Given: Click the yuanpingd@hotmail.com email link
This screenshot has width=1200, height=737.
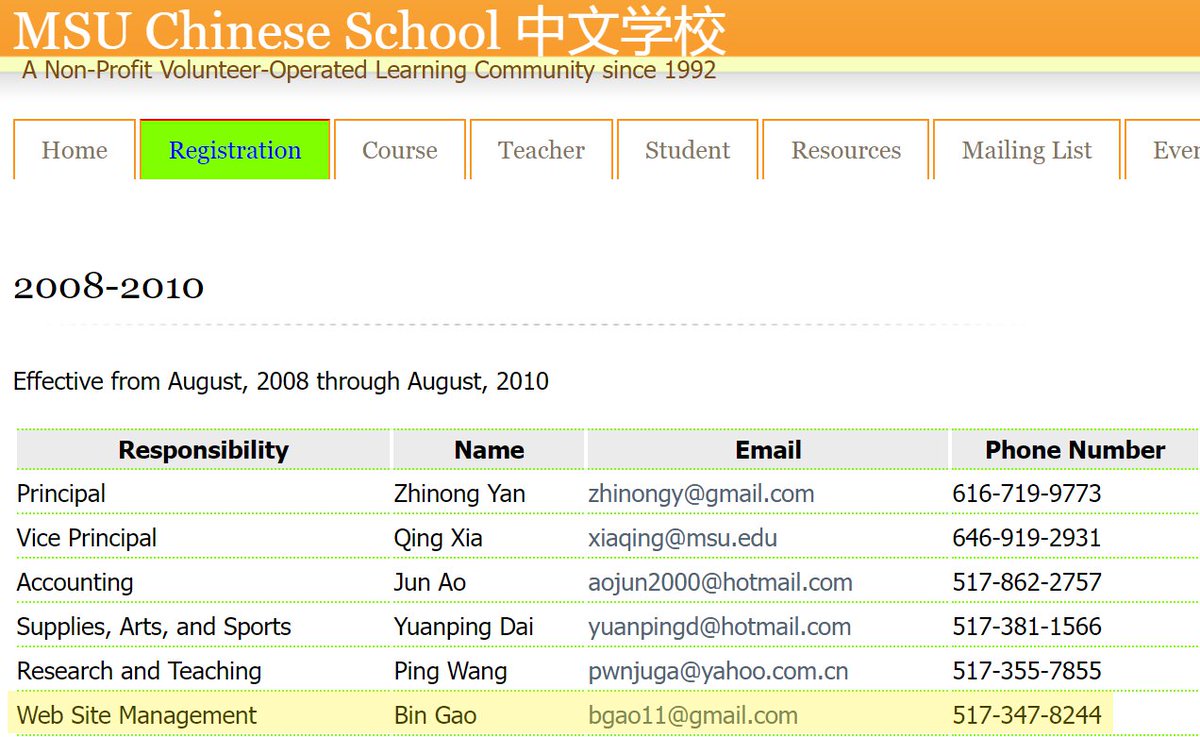Looking at the screenshot, I should [719, 627].
